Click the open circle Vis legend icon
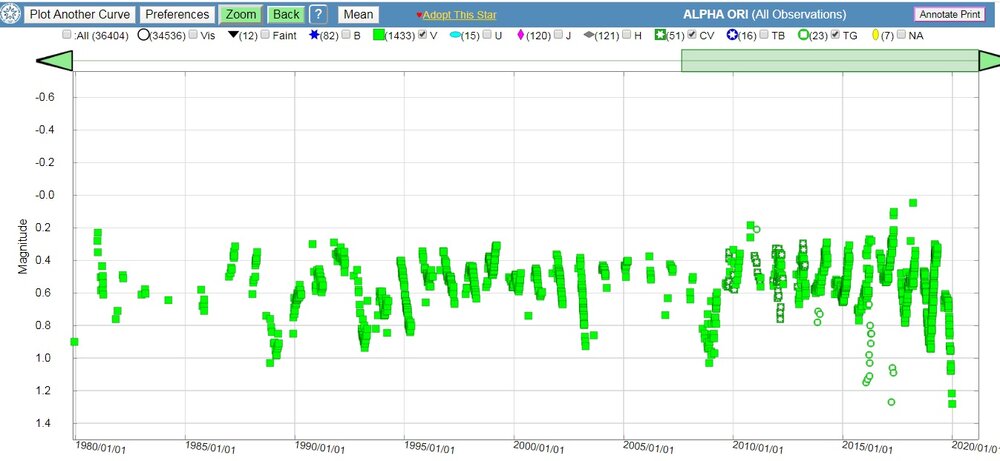Image resolution: width=1000 pixels, height=461 pixels. (144, 35)
